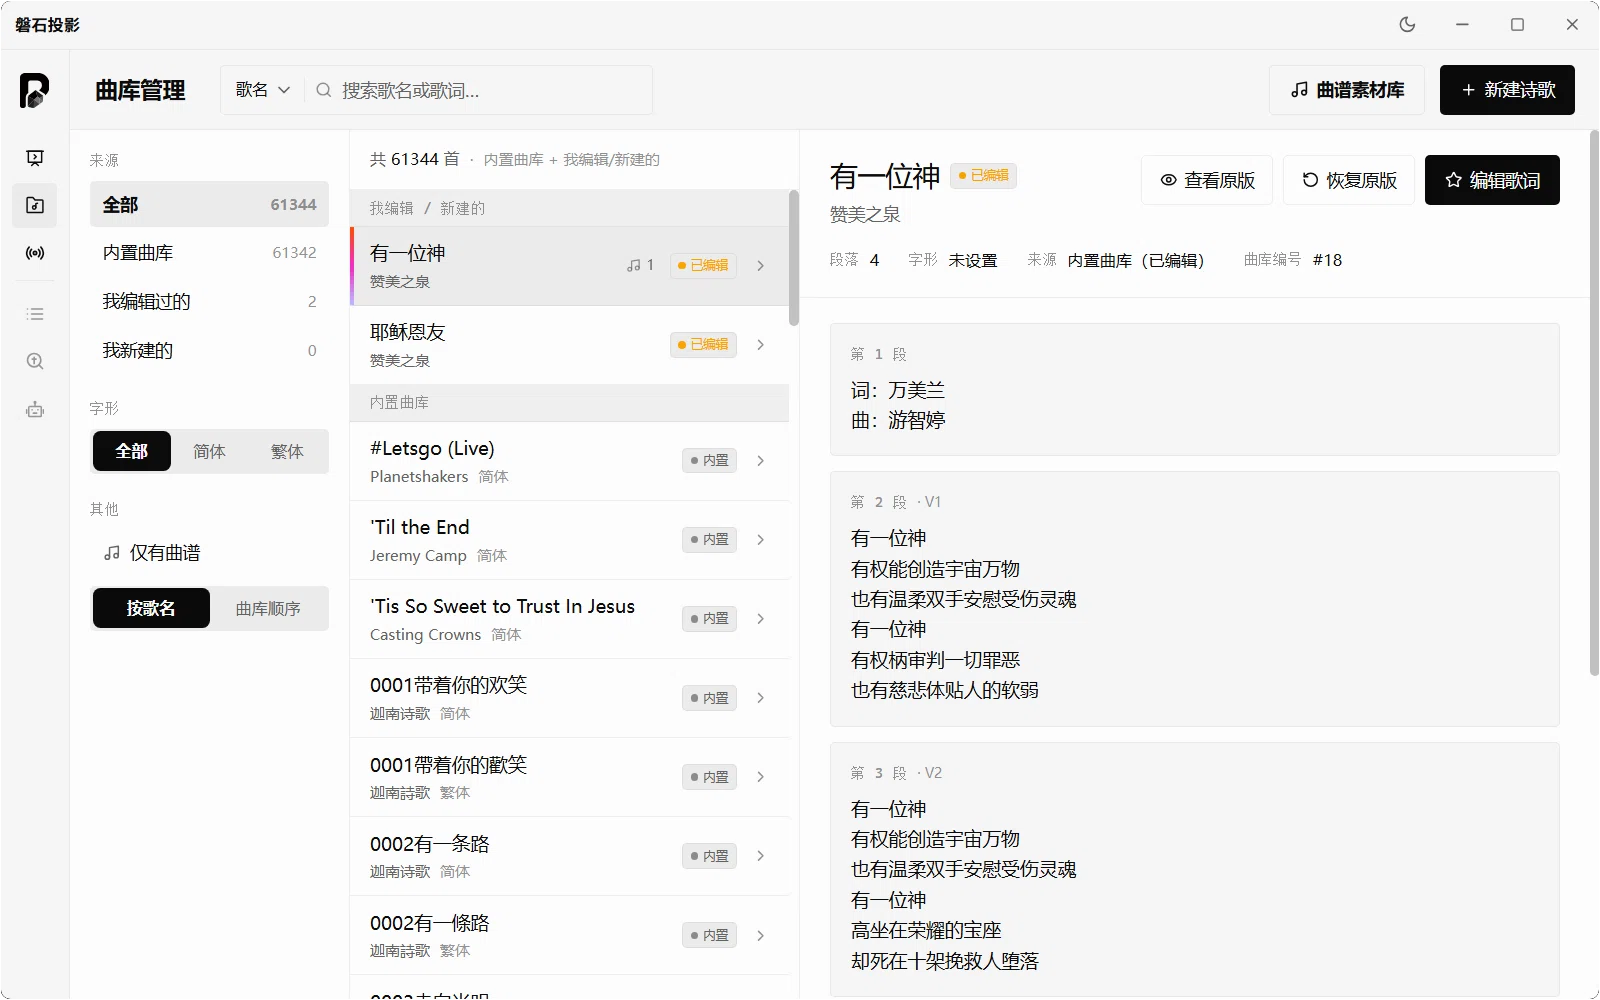Screen dimensions: 1600x1000
Task: Click the search magnifier icon in search bar
Action: [x=323, y=90]
